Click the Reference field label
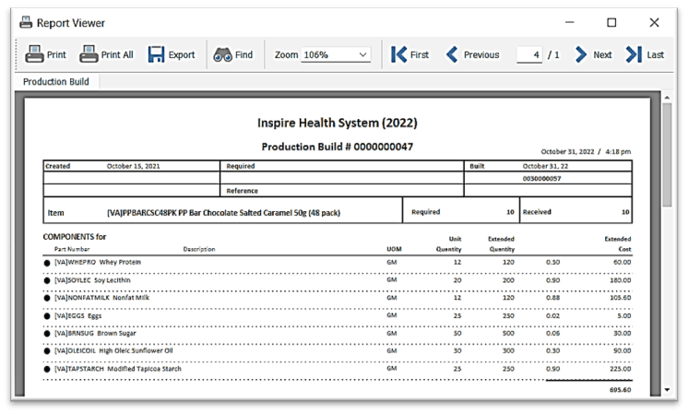The height and width of the screenshot is (414, 688). 242,191
